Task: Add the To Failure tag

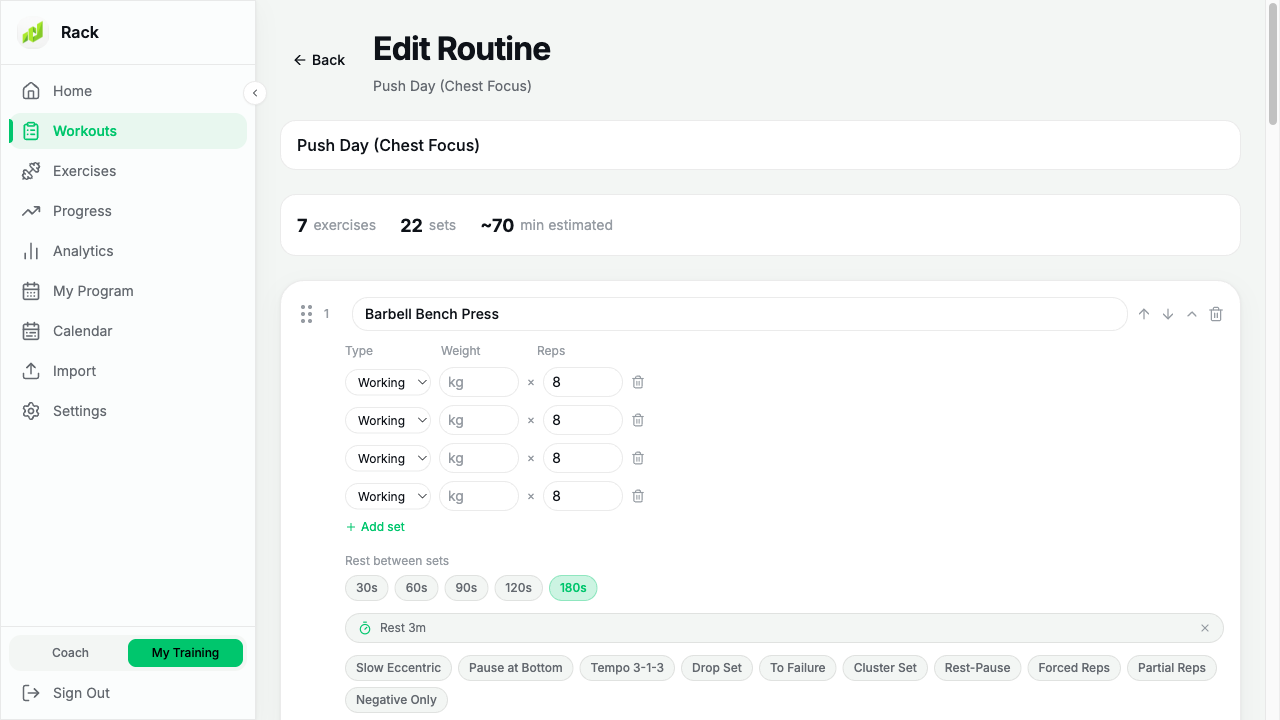Action: 798,668
